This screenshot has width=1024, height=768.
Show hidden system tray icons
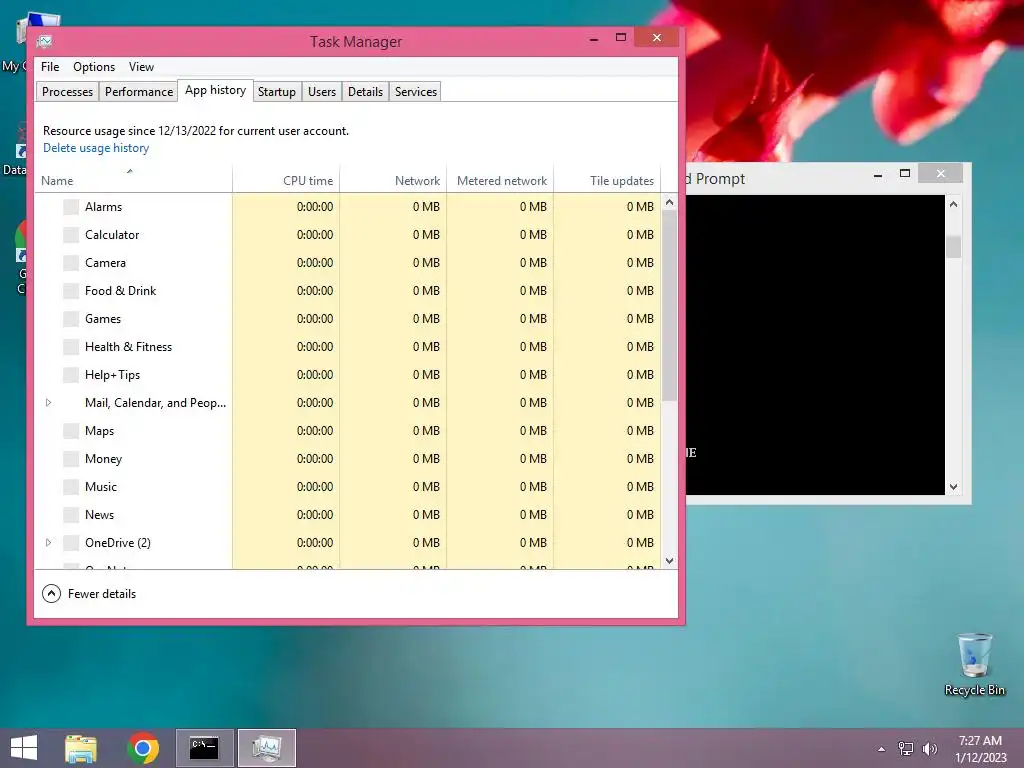coord(882,749)
